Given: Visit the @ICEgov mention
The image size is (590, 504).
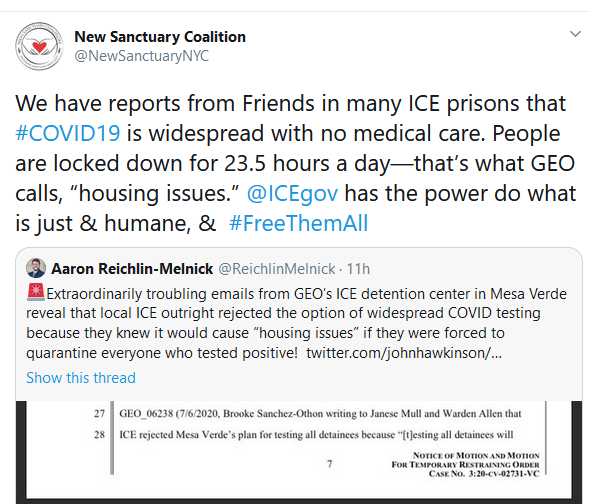Looking at the screenshot, I should click(292, 193).
